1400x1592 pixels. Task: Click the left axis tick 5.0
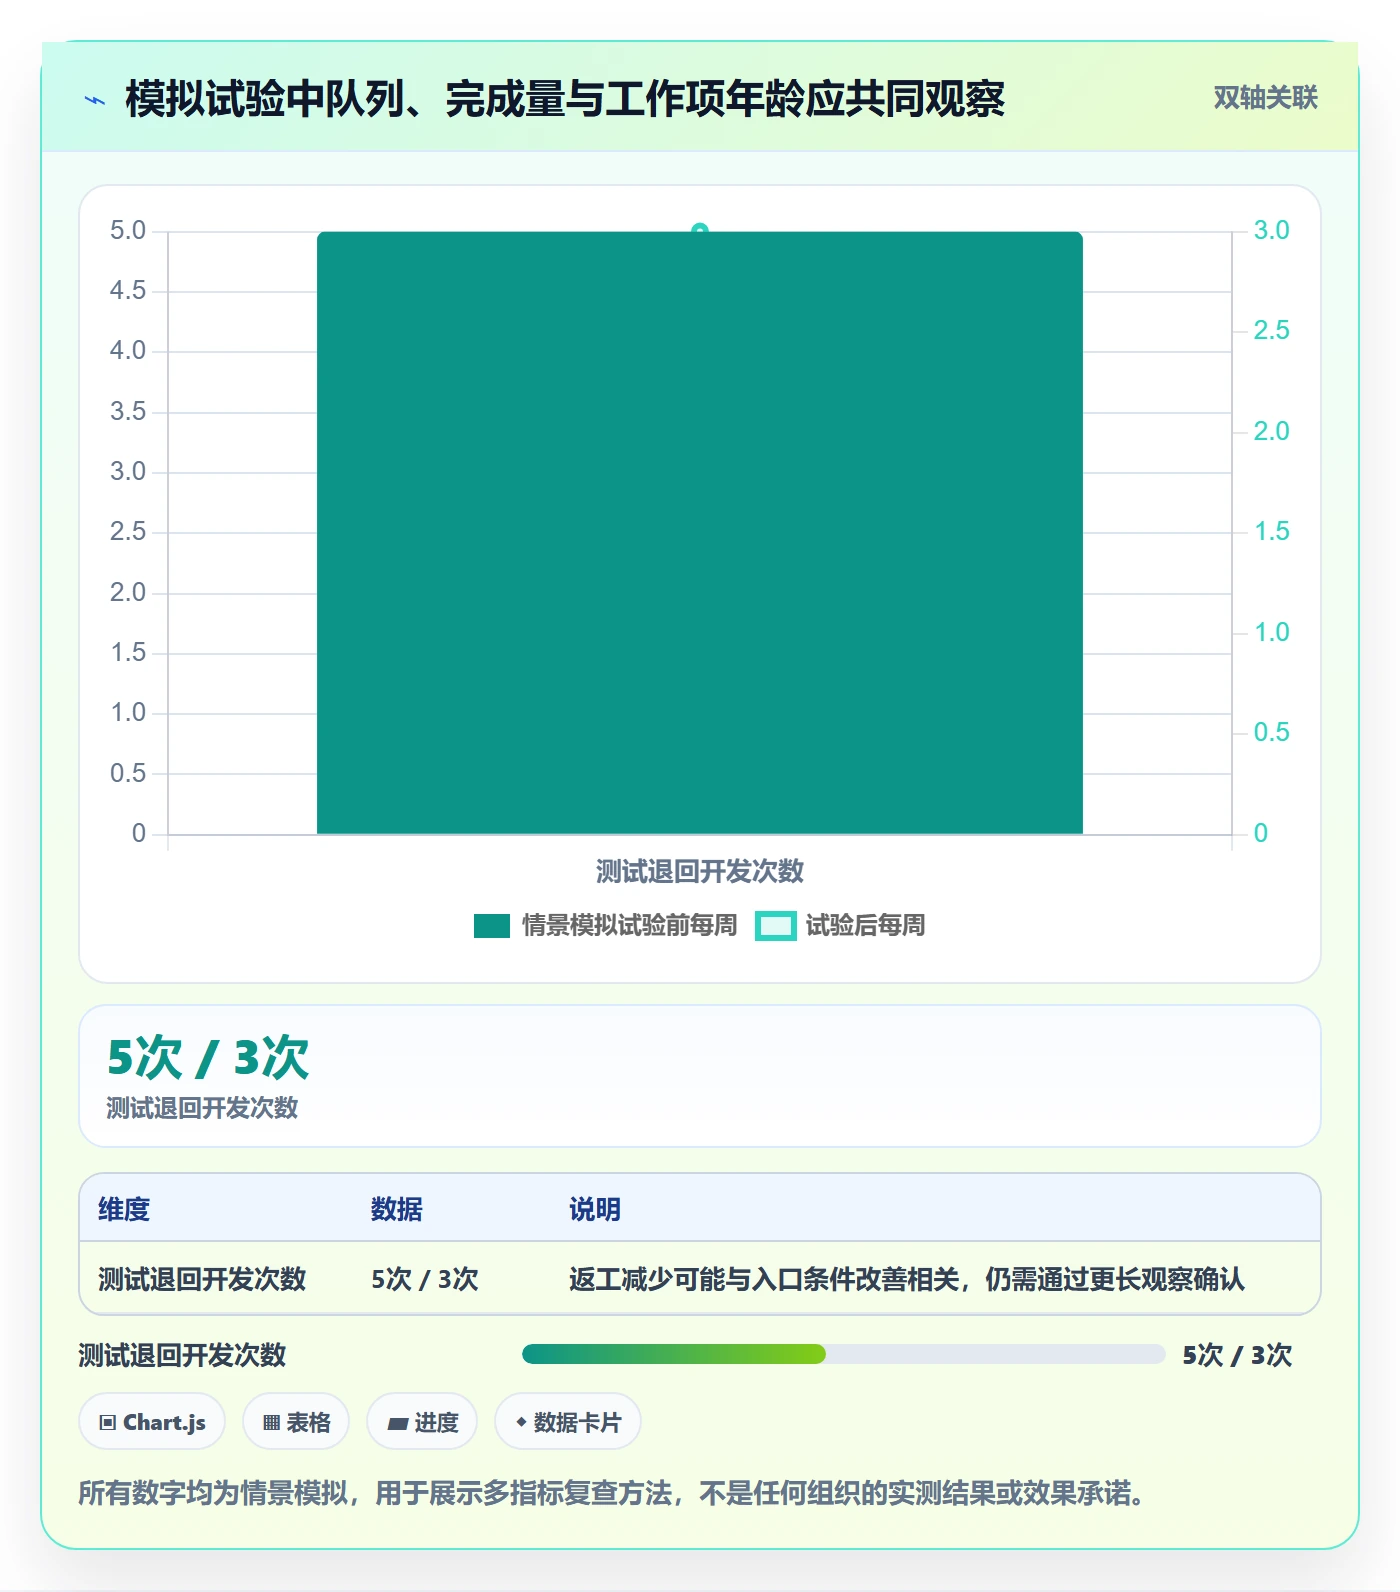(128, 231)
